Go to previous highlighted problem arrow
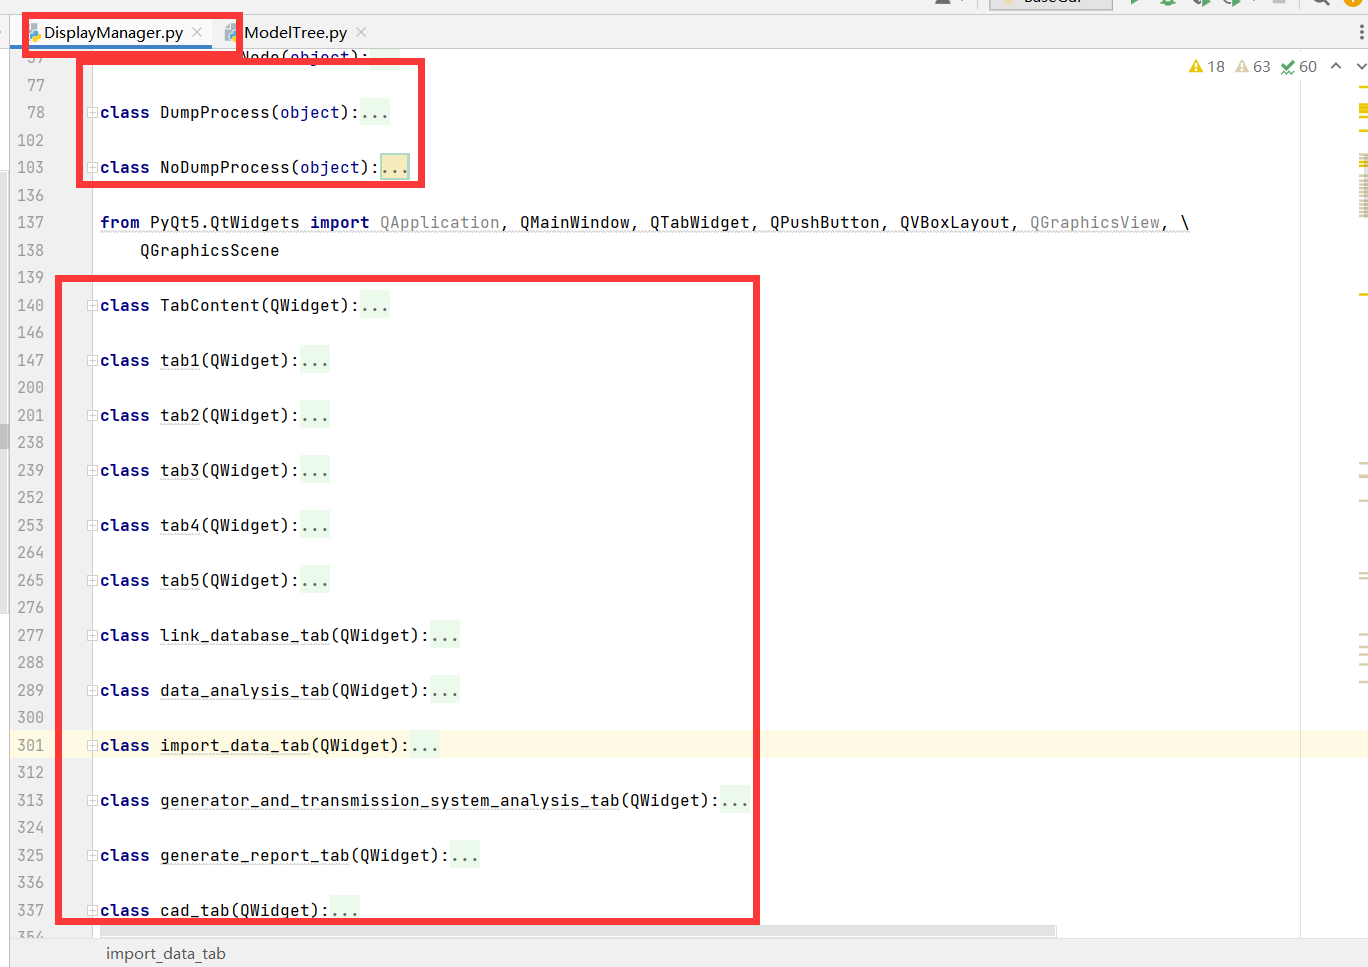The image size is (1368, 967). click(x=1336, y=66)
